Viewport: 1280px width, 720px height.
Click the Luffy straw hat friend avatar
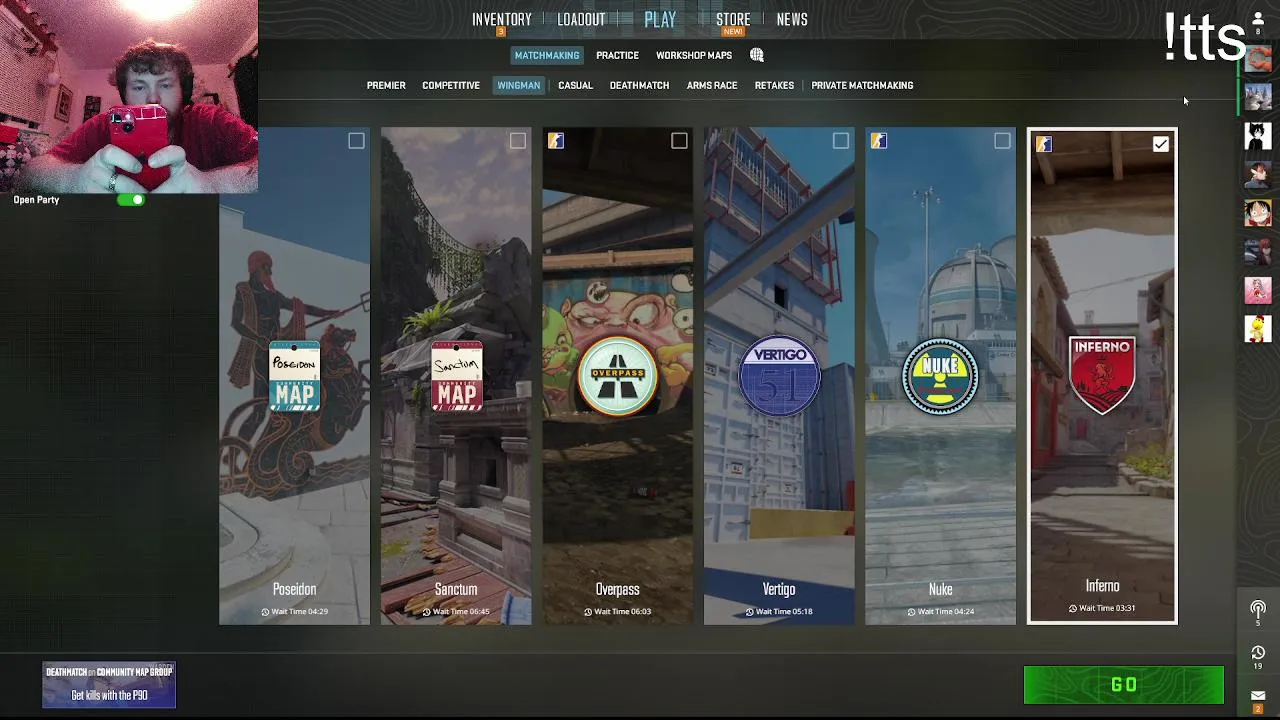1258,213
